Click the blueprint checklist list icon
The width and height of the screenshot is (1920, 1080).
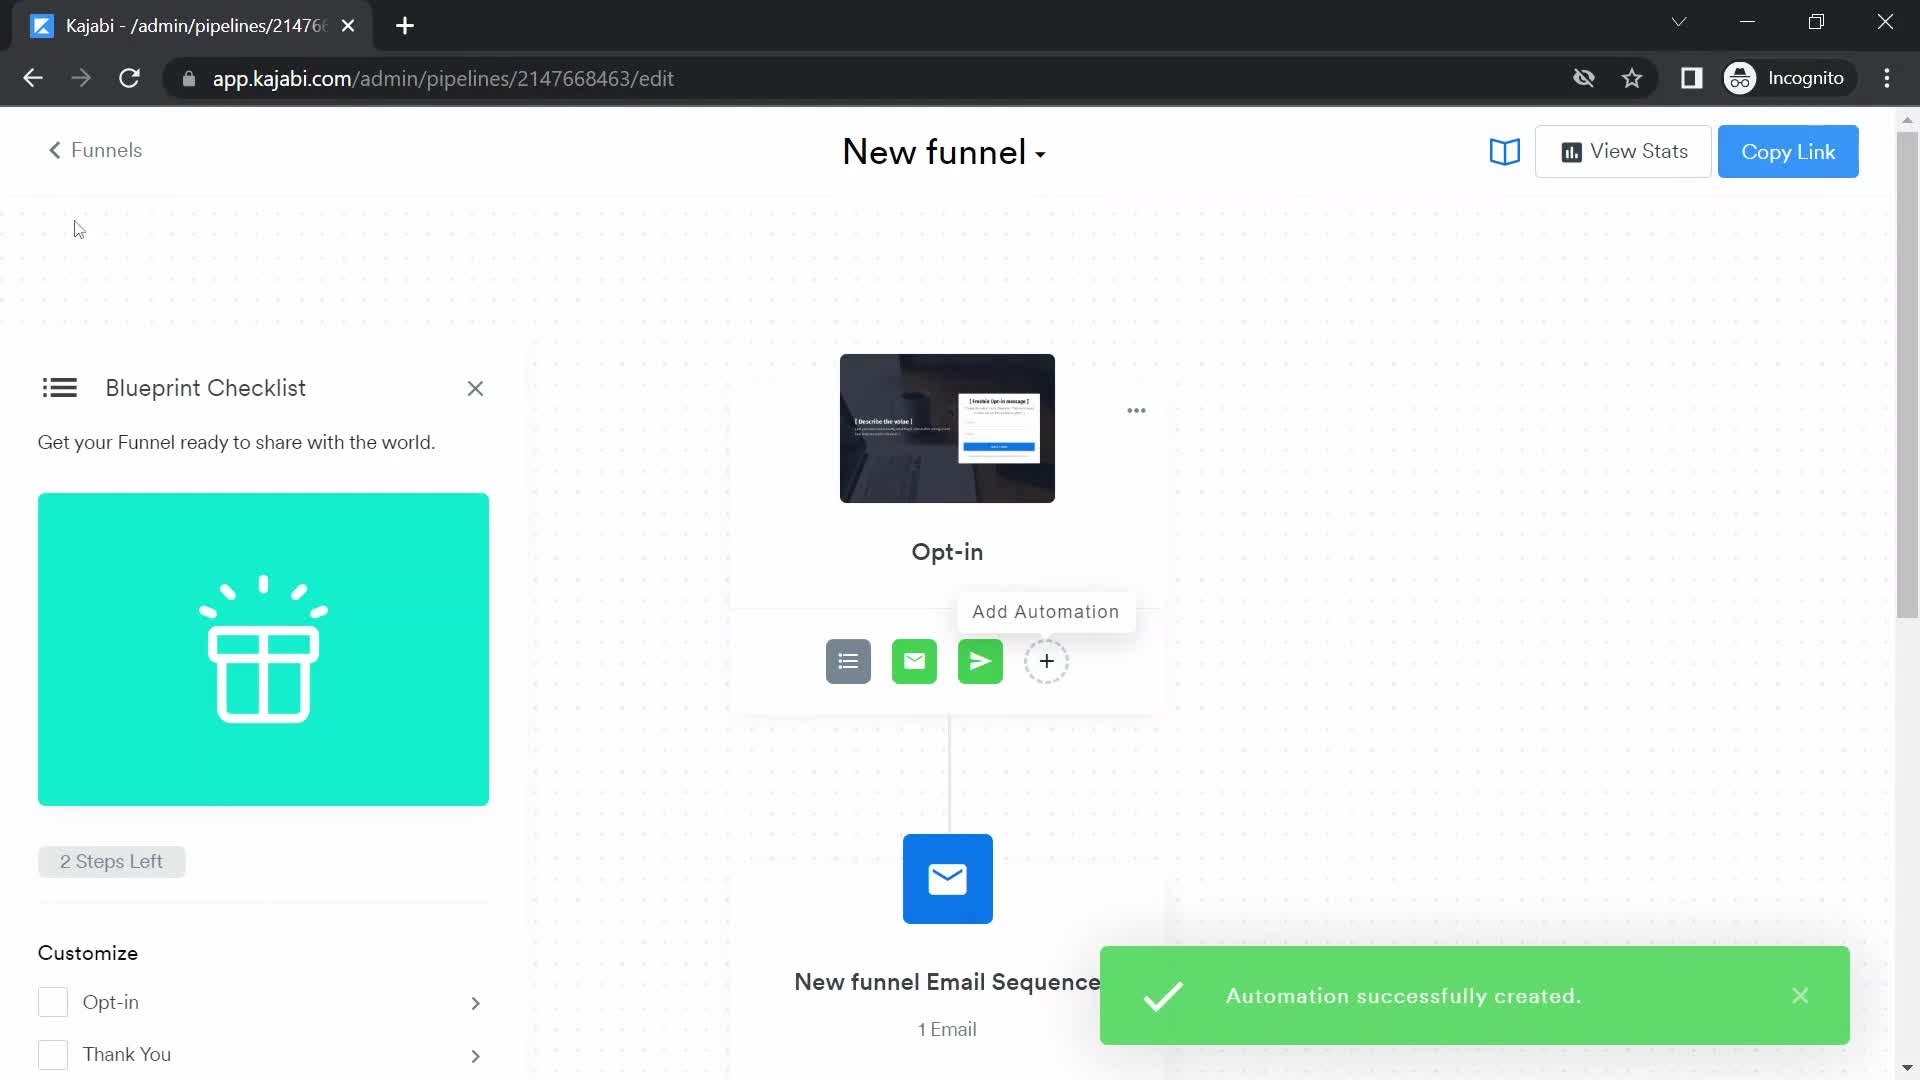point(59,388)
